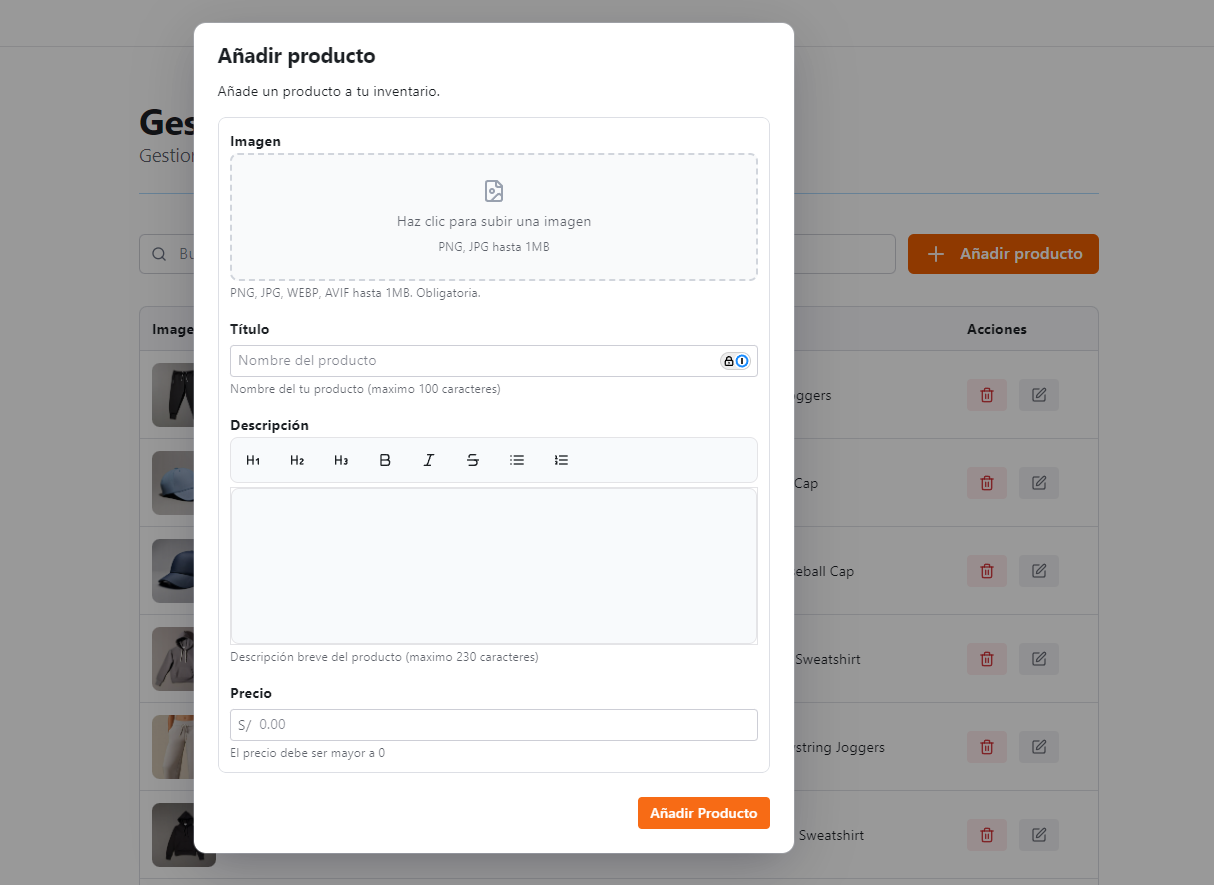This screenshot has width=1214, height=885.
Task: Delete the Baseball Cap product row
Action: pyautogui.click(x=987, y=571)
